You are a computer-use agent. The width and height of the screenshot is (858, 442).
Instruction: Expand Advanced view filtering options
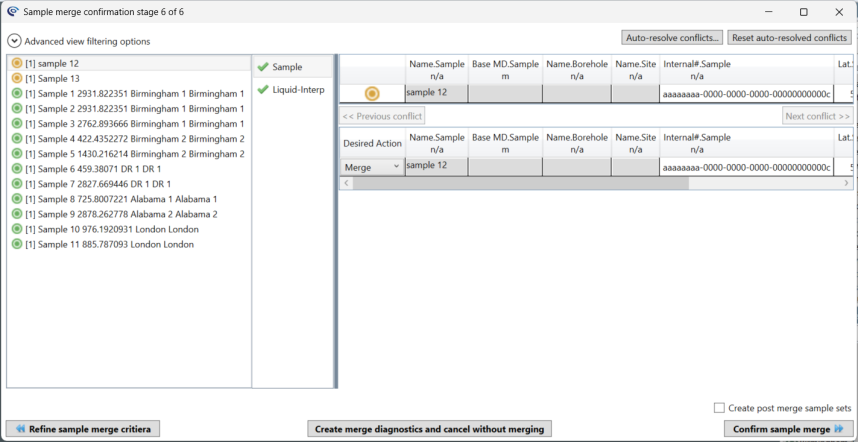pyautogui.click(x=14, y=41)
